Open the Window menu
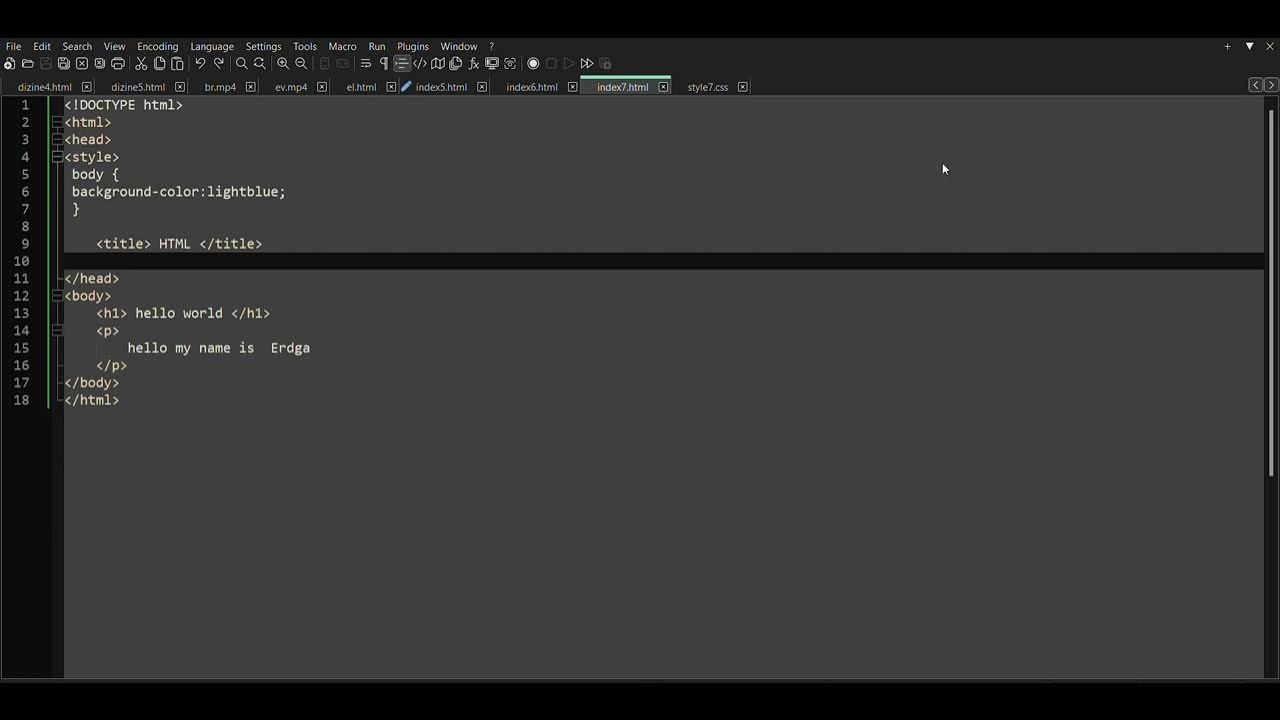This screenshot has height=720, width=1280. tap(459, 46)
